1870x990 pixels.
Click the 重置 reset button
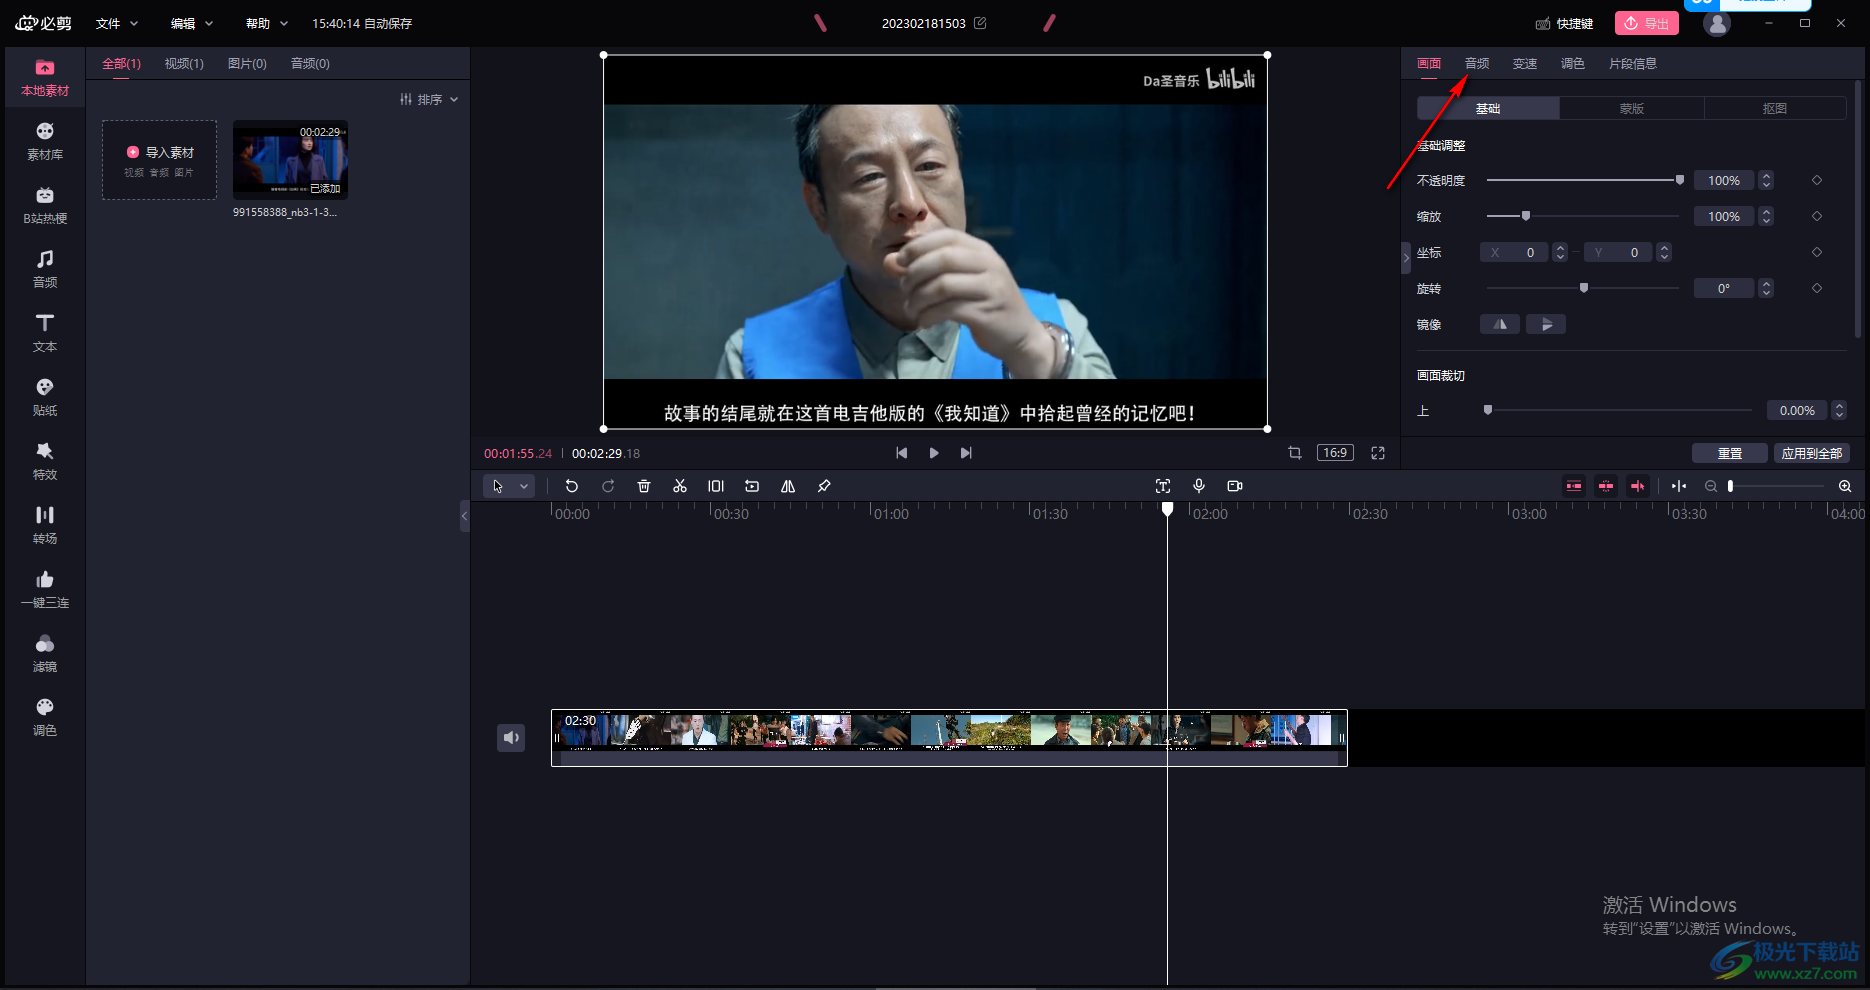tap(1730, 453)
